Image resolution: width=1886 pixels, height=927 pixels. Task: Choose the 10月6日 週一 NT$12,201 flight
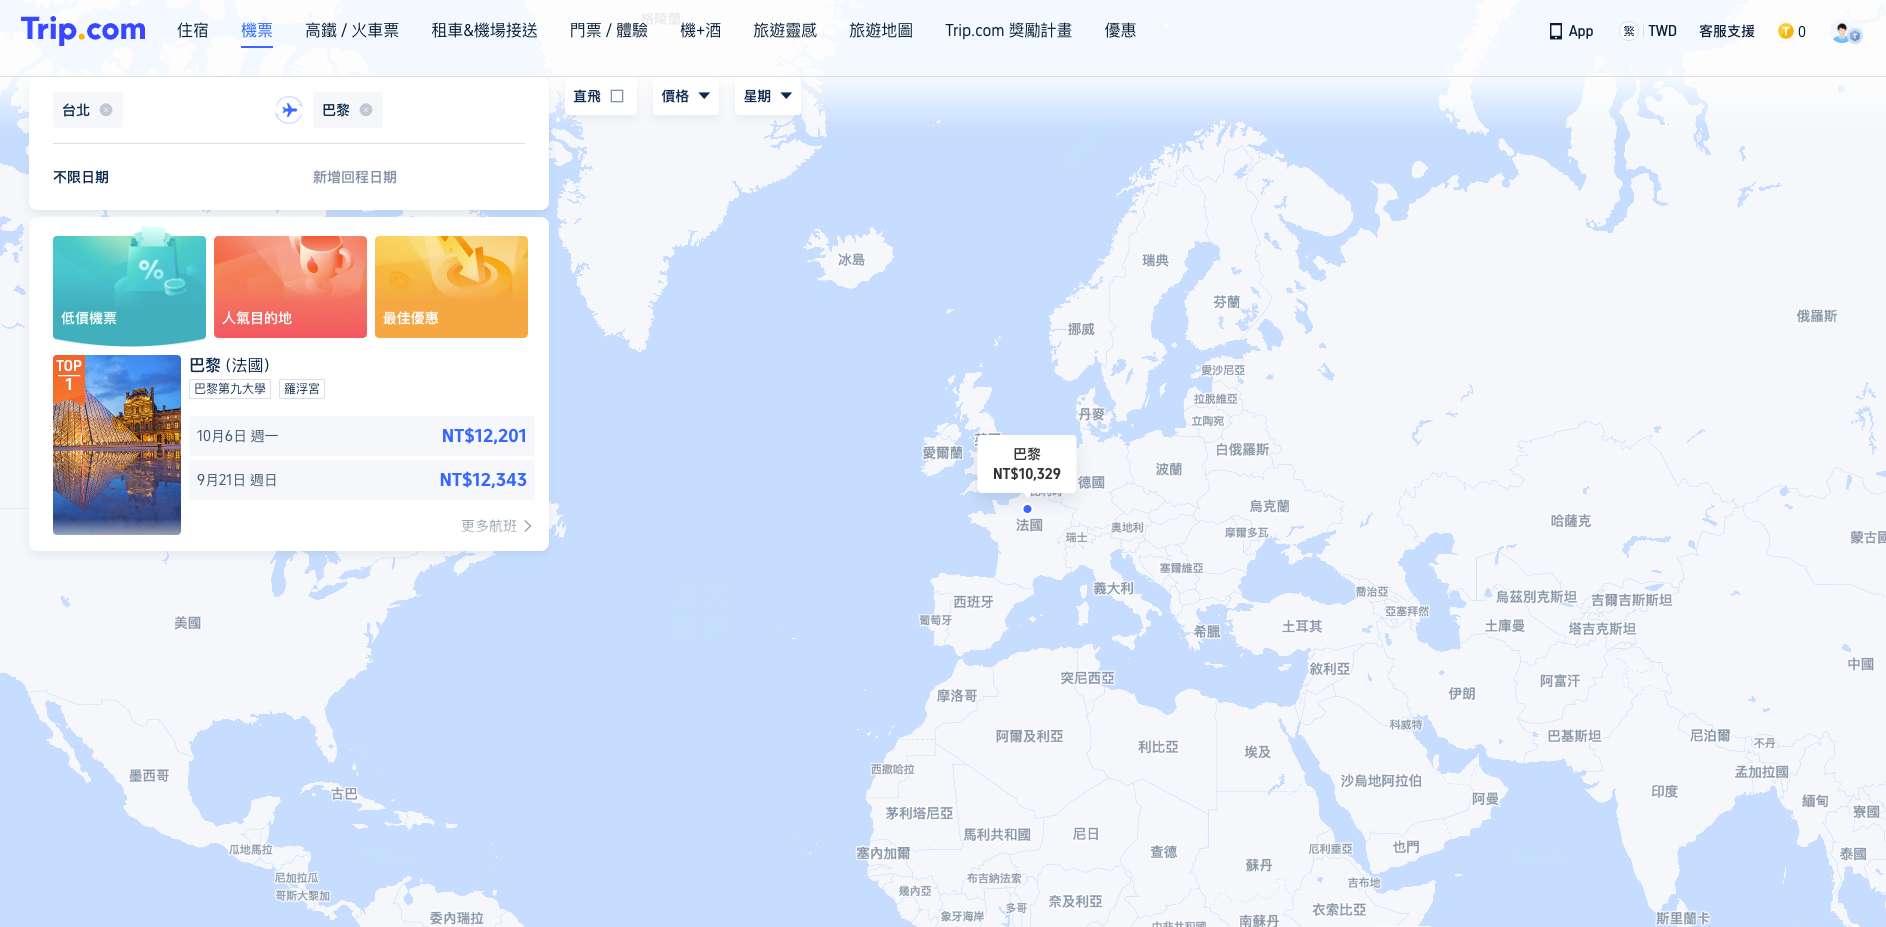click(362, 436)
